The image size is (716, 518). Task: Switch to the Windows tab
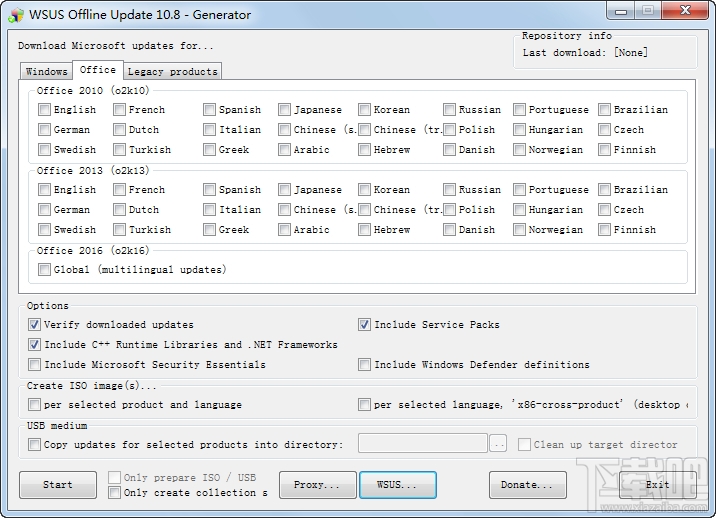pyautogui.click(x=47, y=71)
